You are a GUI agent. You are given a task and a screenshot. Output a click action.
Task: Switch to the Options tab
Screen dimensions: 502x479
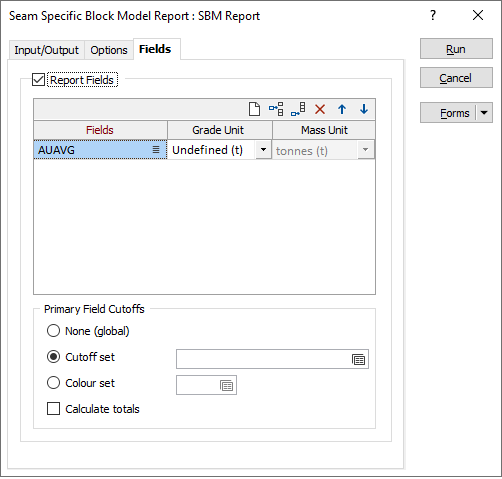(109, 50)
